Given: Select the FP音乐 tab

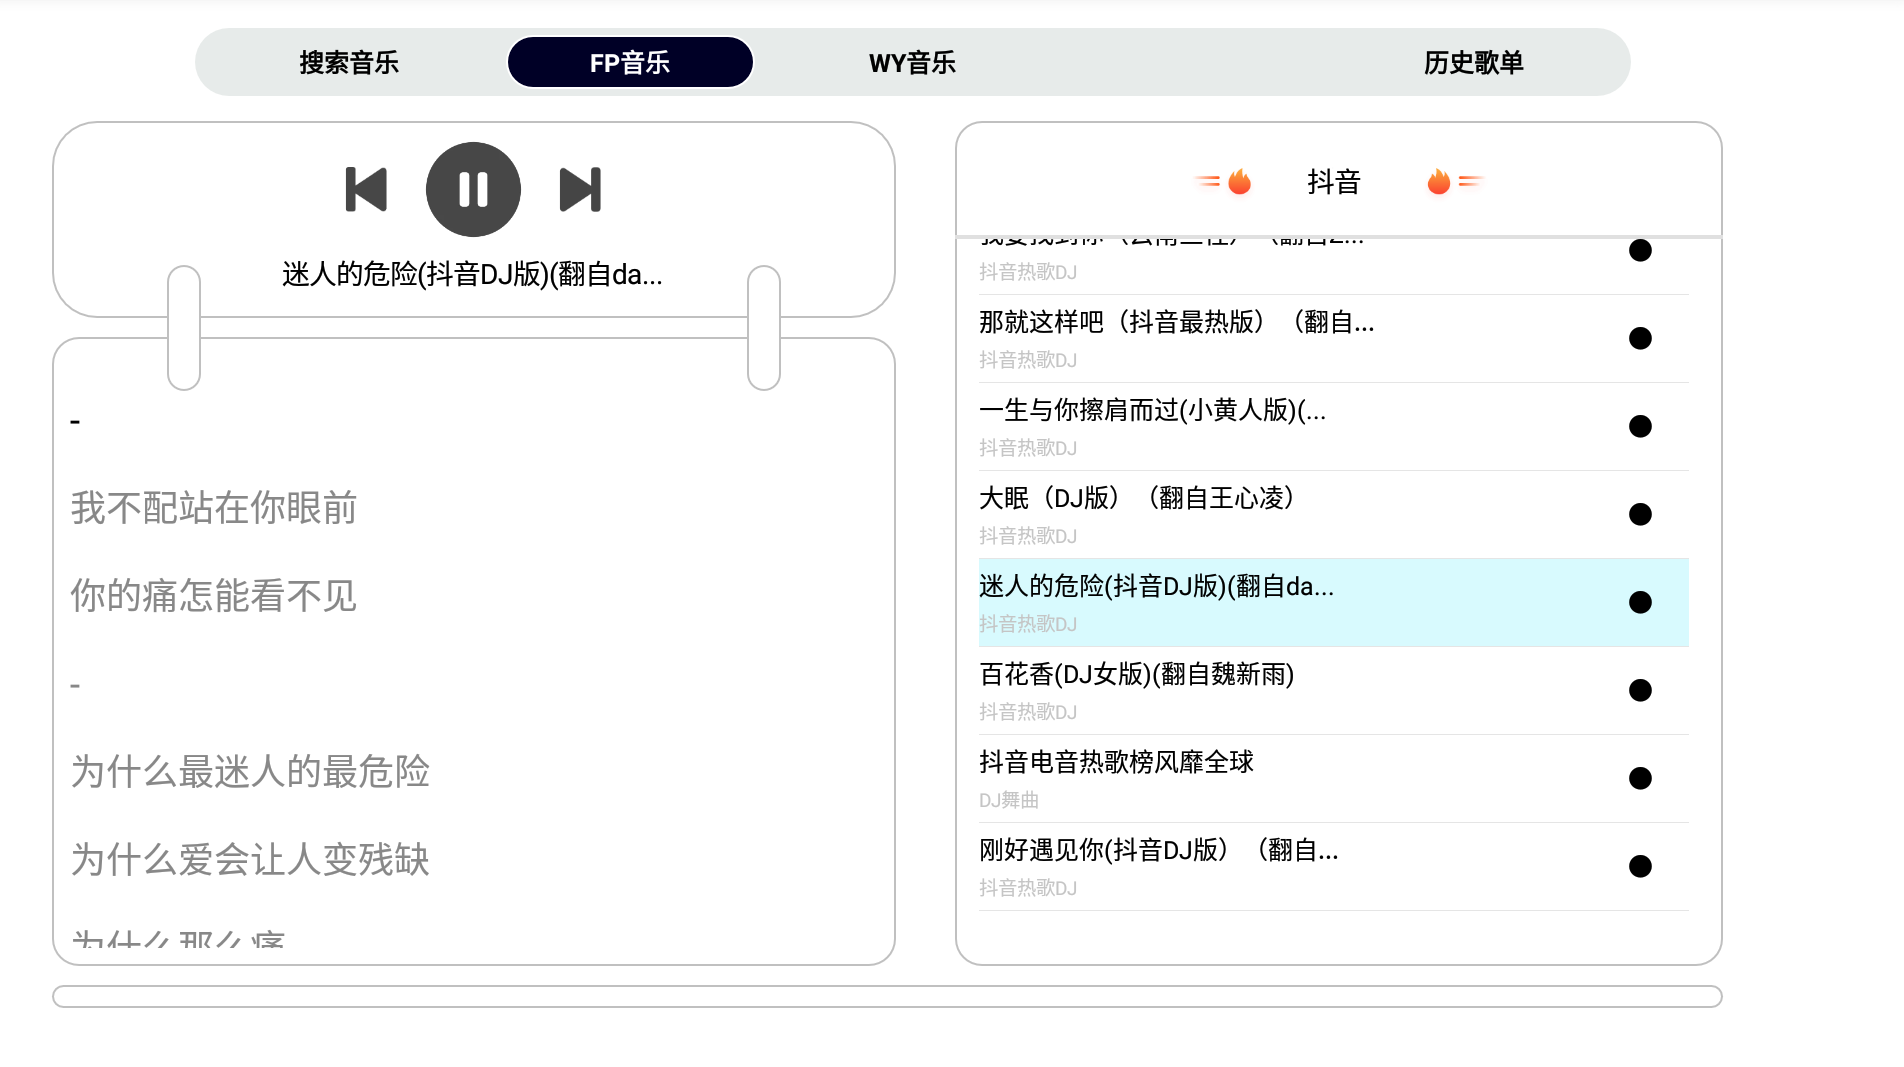Looking at the screenshot, I should click(630, 63).
